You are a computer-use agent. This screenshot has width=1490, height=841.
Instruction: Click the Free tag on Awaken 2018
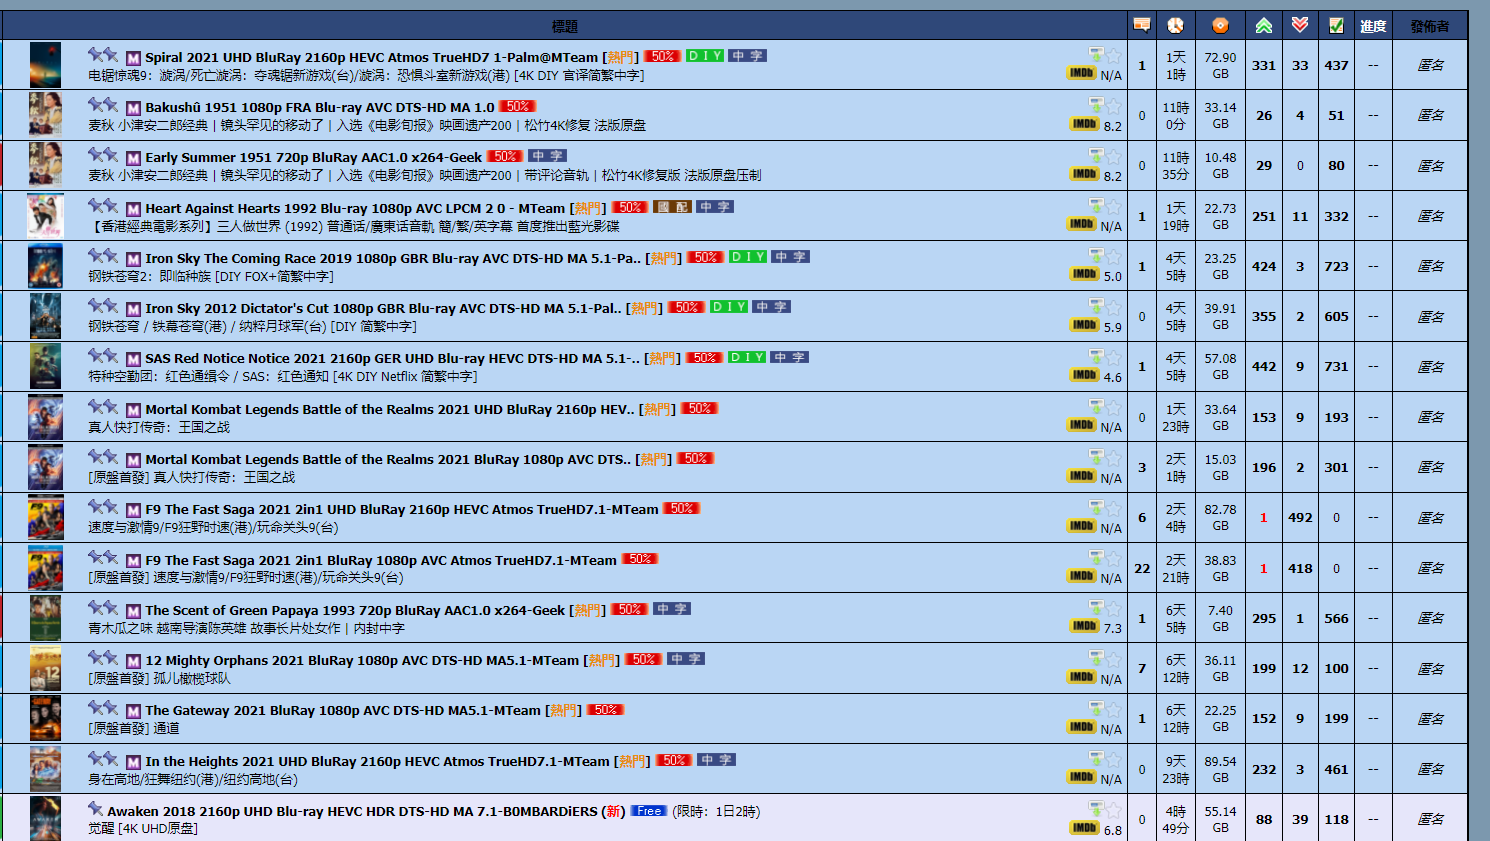(x=649, y=811)
